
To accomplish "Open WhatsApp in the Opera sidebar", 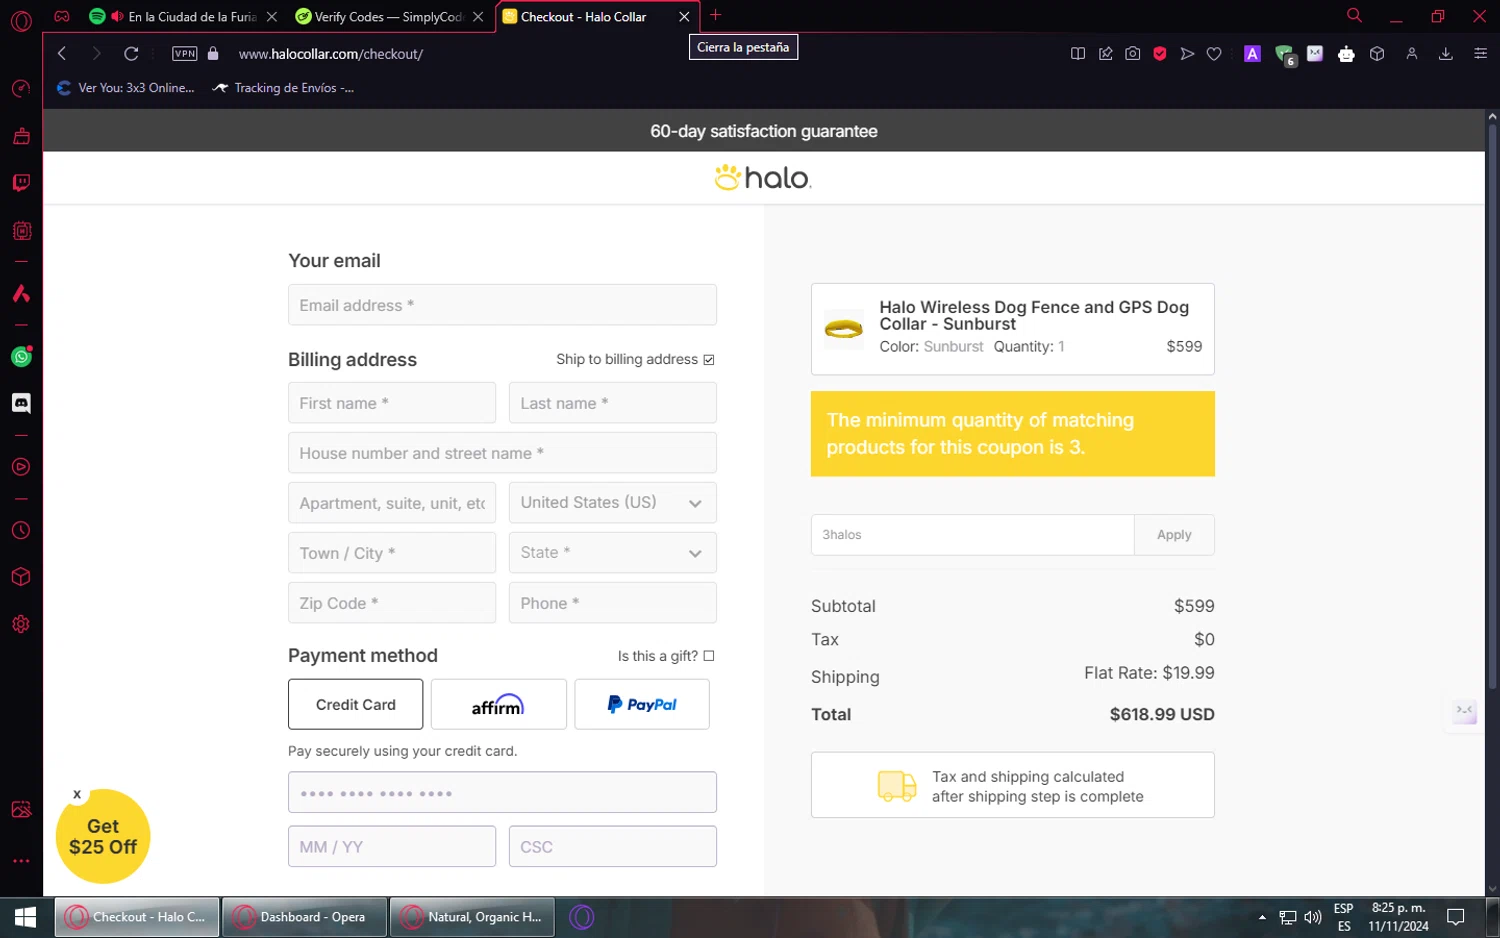I will (x=21, y=357).
